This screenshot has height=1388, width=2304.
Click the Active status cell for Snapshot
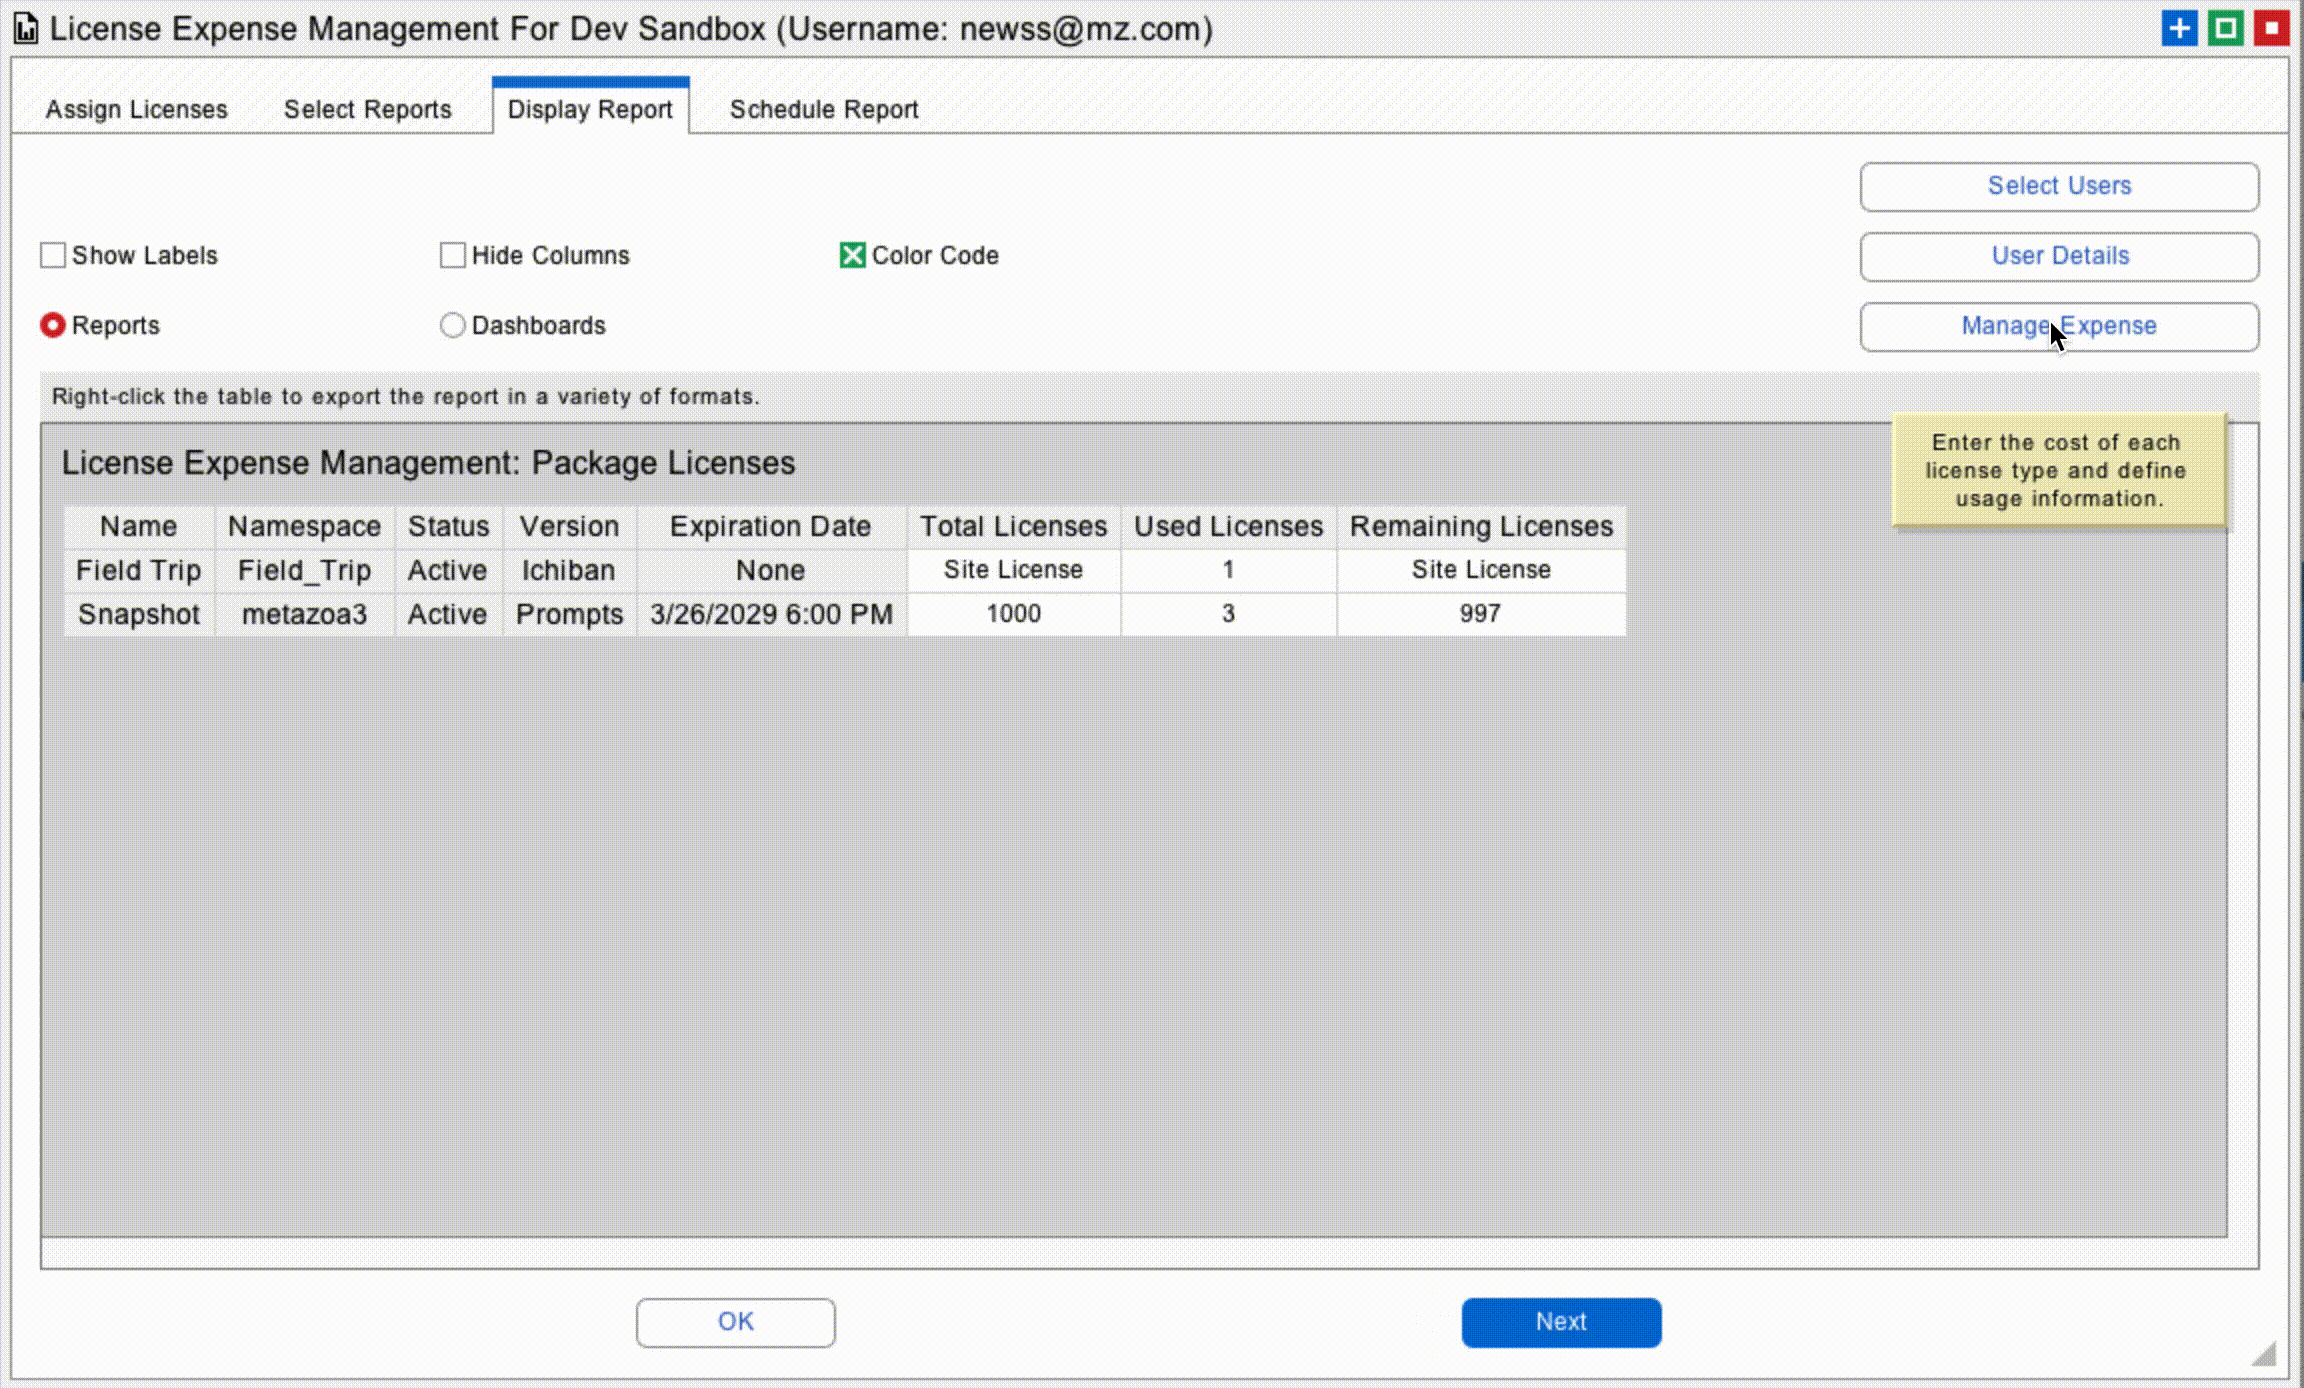pos(448,614)
